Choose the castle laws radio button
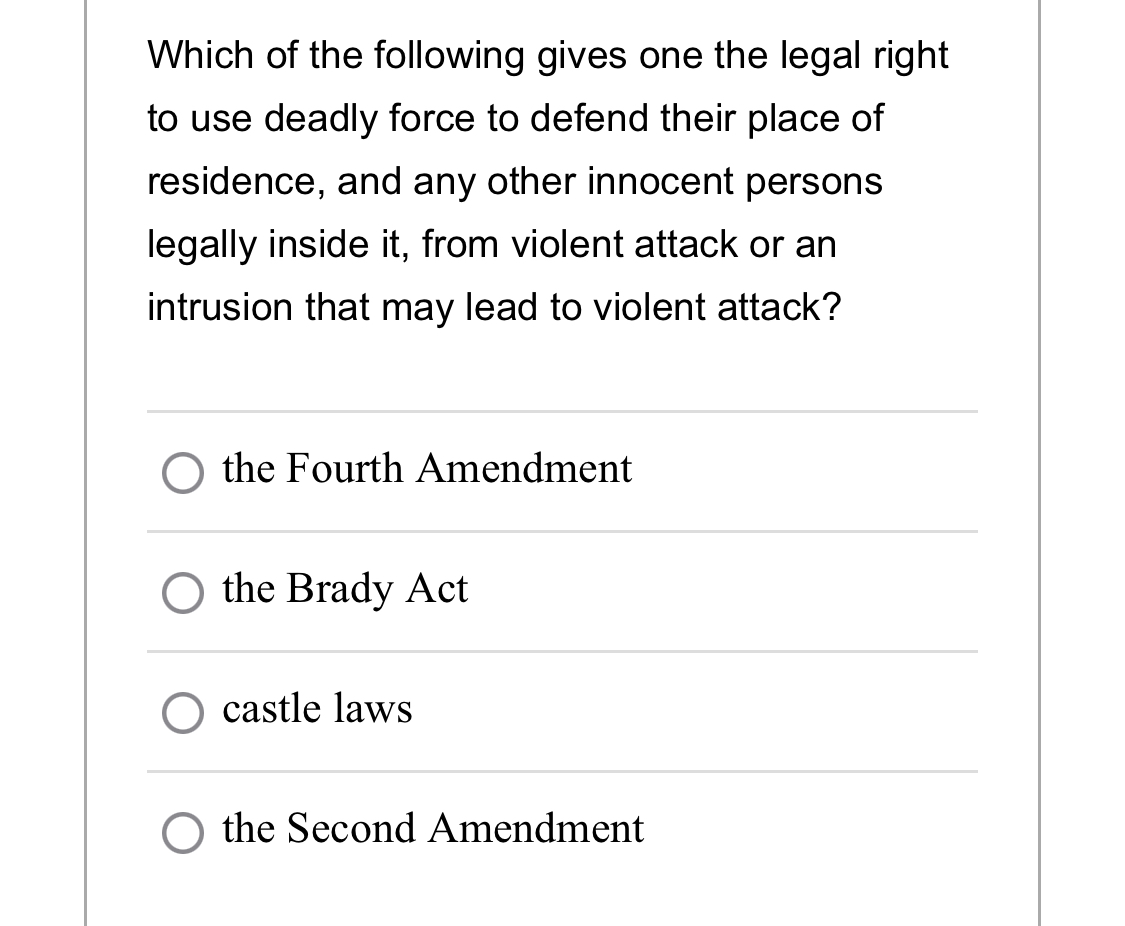The image size is (1125, 926). pos(182,714)
